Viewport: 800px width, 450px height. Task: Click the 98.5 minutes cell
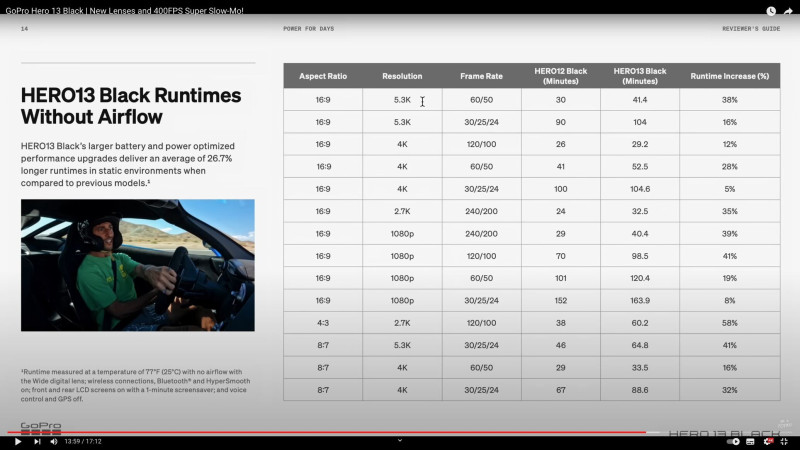pos(640,256)
